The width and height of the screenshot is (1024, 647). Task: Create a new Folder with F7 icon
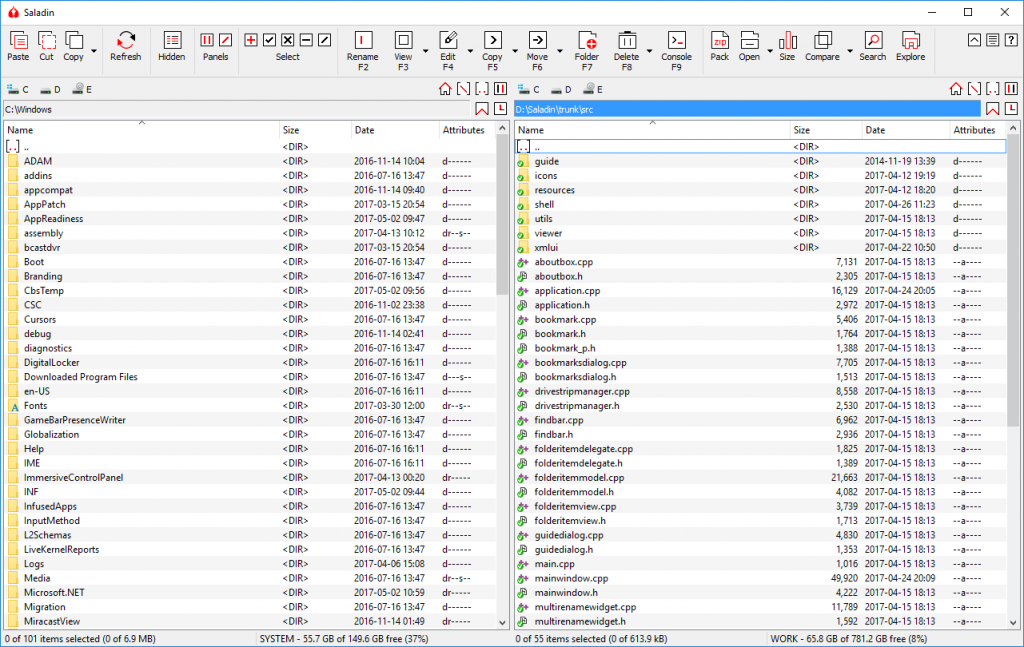pyautogui.click(x=586, y=51)
